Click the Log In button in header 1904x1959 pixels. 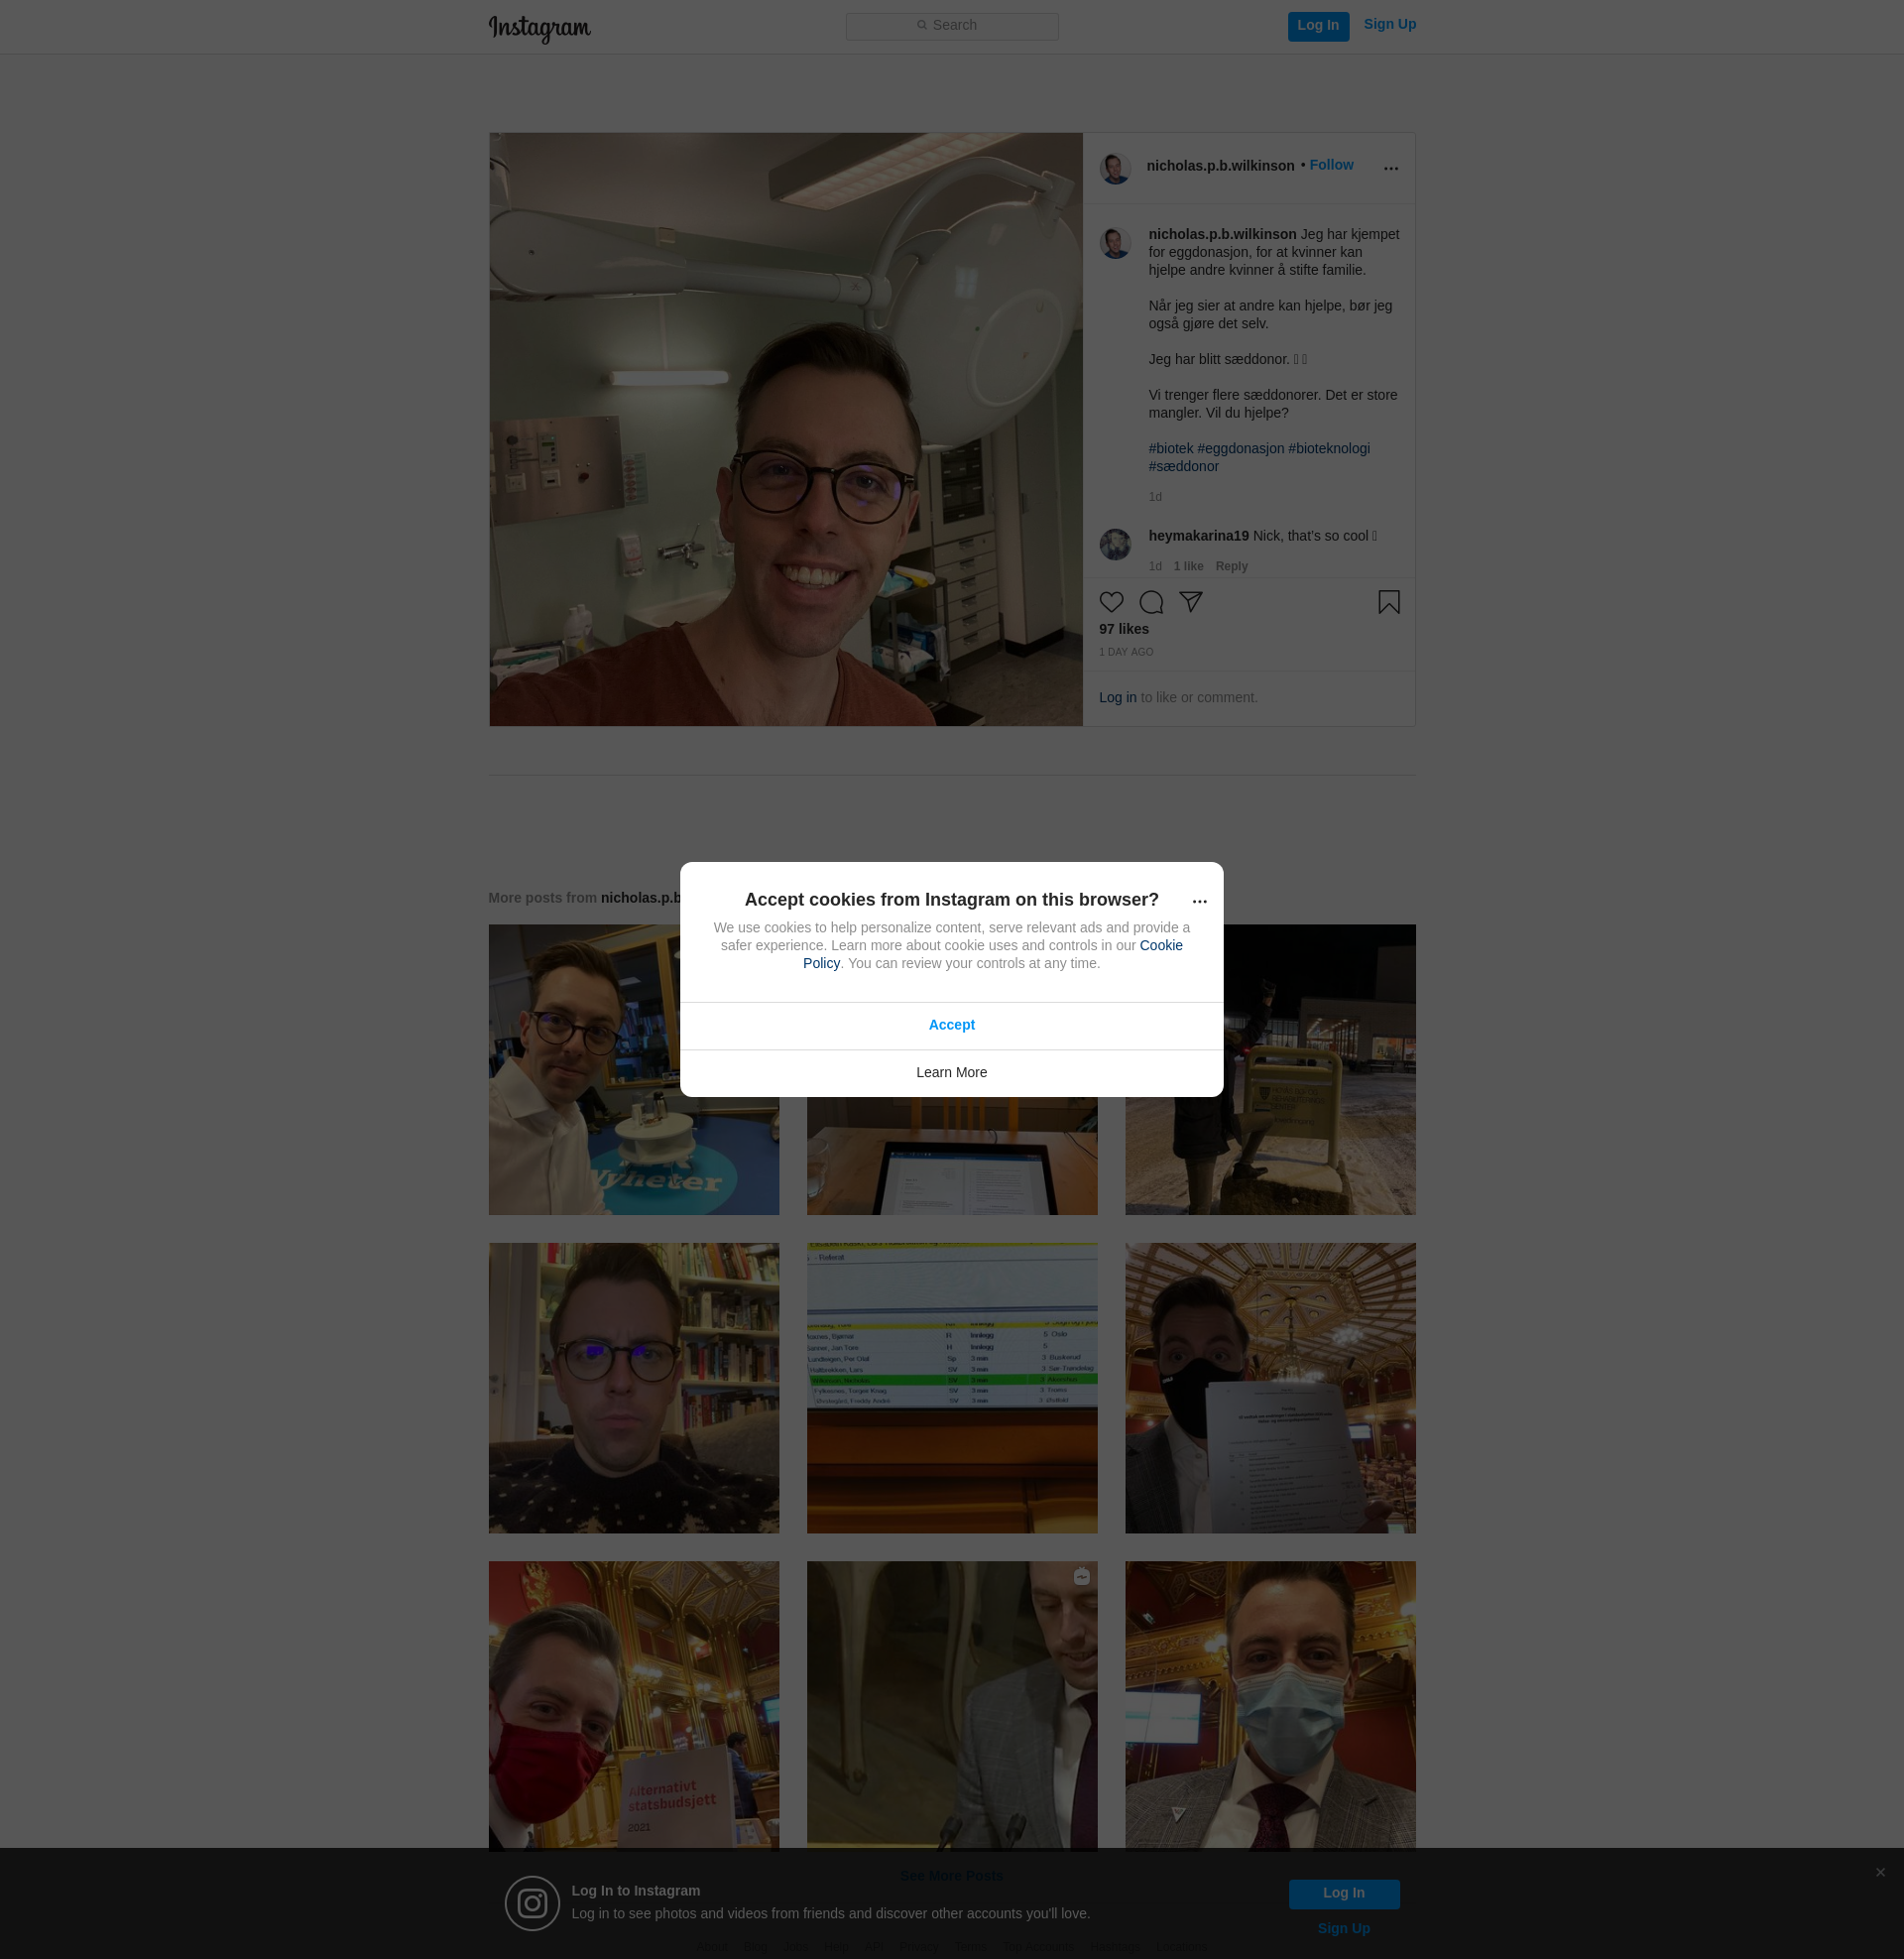(x=1318, y=26)
